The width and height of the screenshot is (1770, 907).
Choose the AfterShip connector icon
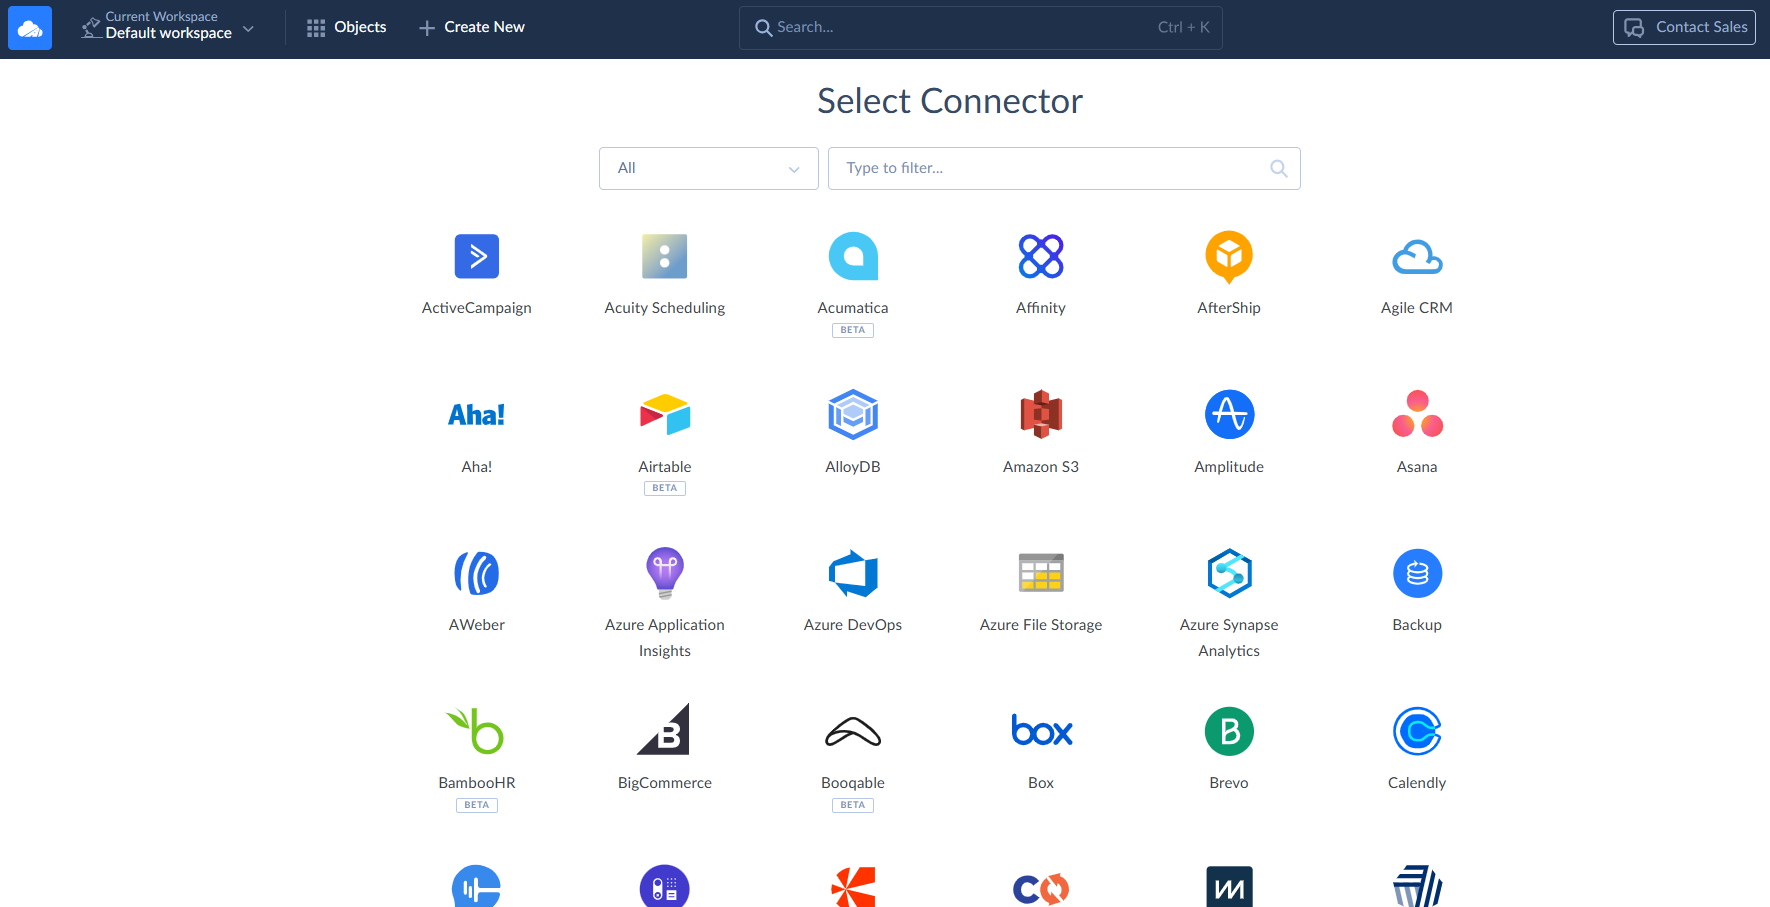pyautogui.click(x=1228, y=257)
